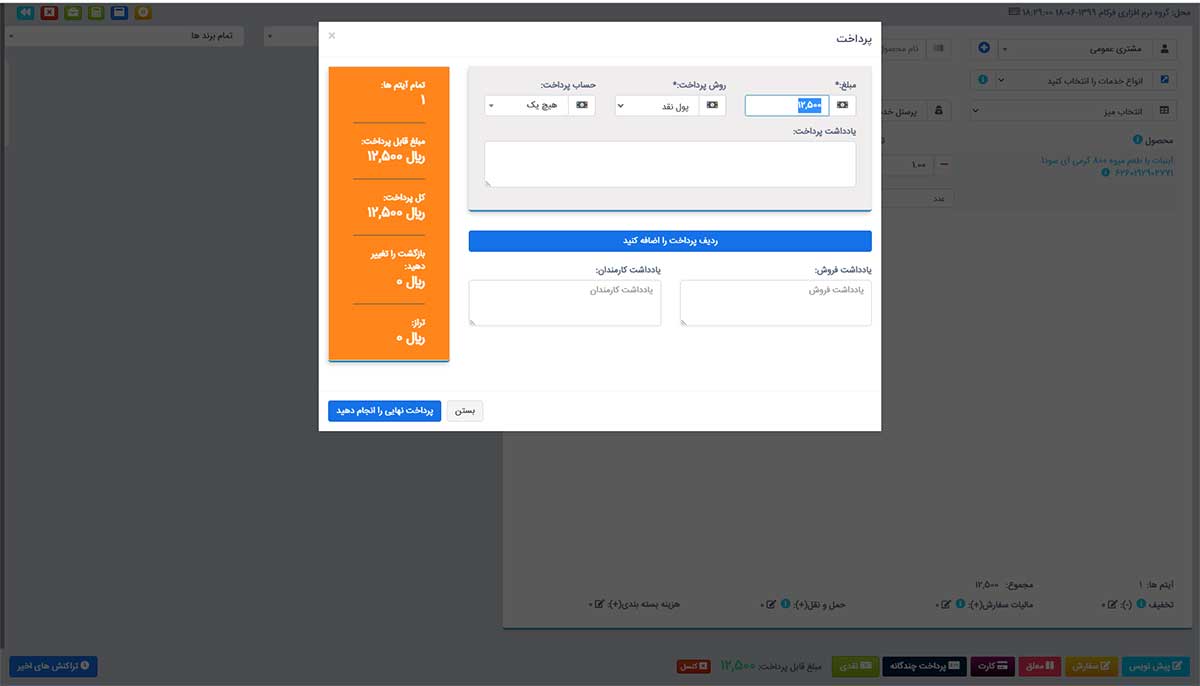This screenshot has width=1200, height=686.
Task: Click the green briefcase icon in top toolbar
Action: [x=72, y=13]
